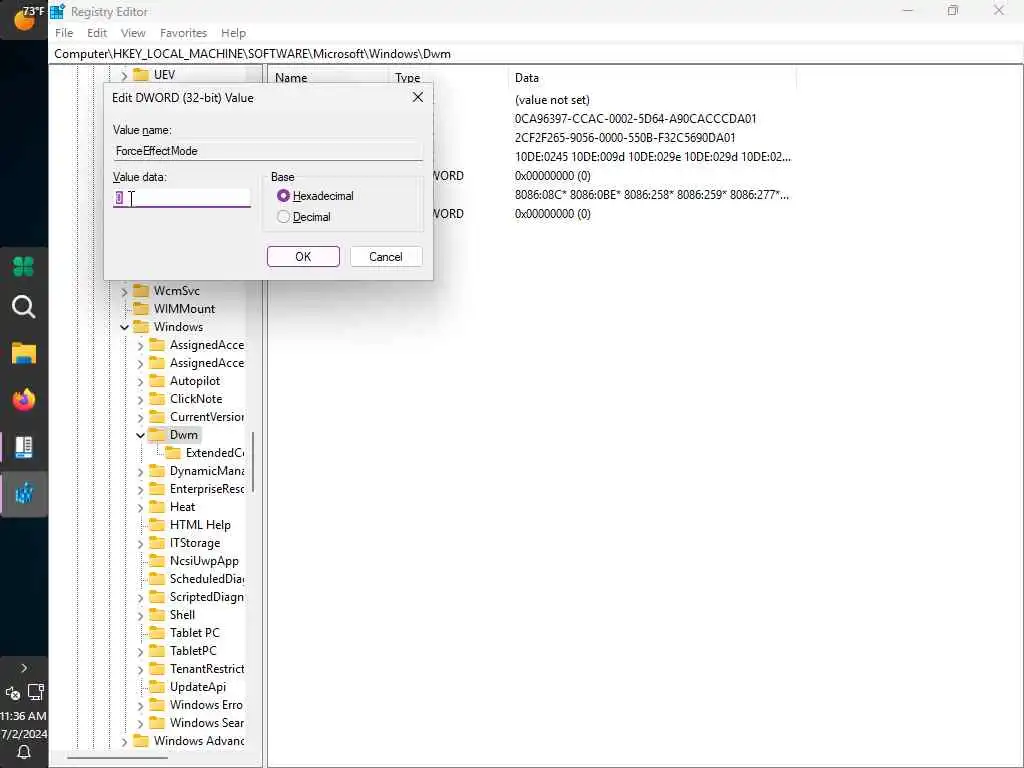Open taskbar Search icon
1024x768 pixels.
click(x=24, y=307)
